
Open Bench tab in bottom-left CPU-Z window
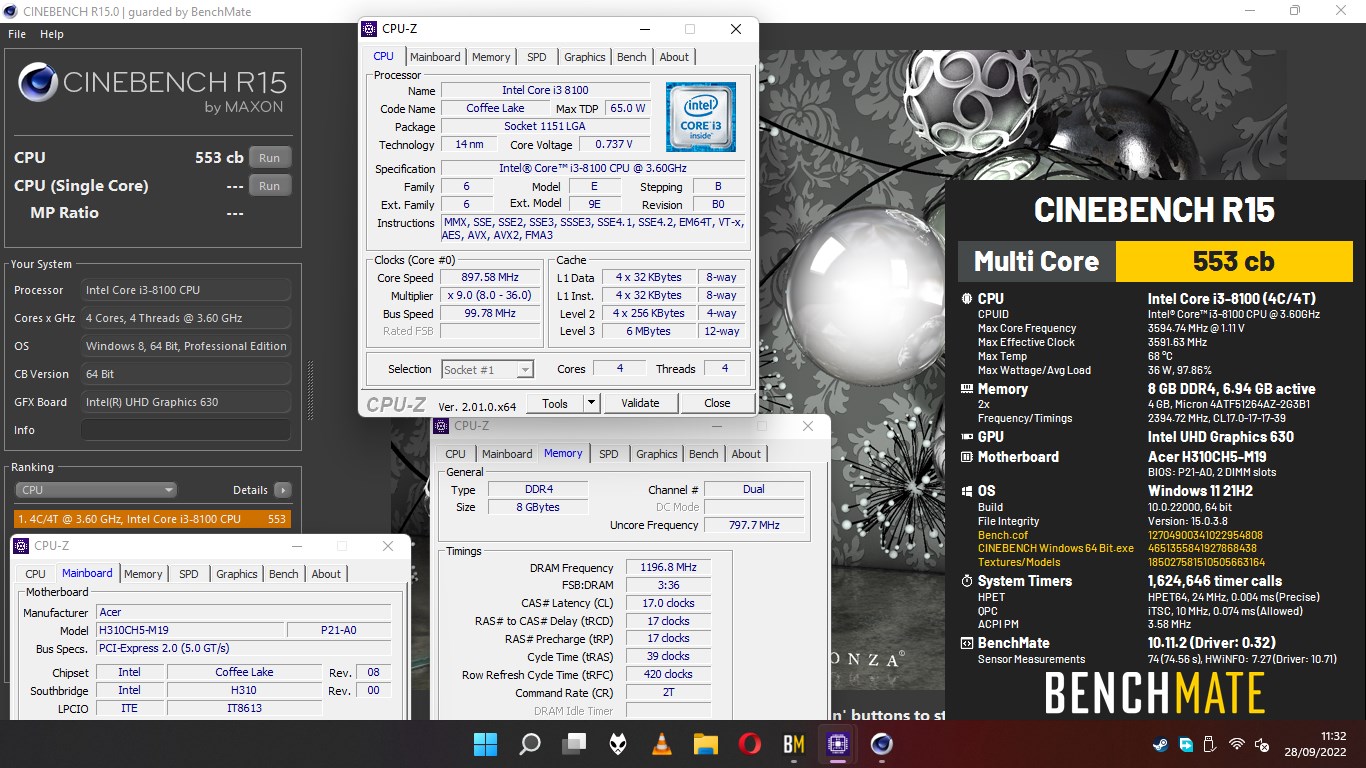284,574
